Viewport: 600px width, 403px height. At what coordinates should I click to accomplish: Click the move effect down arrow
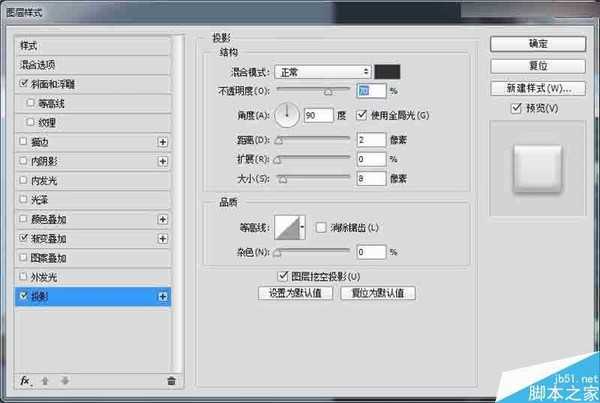point(66,381)
